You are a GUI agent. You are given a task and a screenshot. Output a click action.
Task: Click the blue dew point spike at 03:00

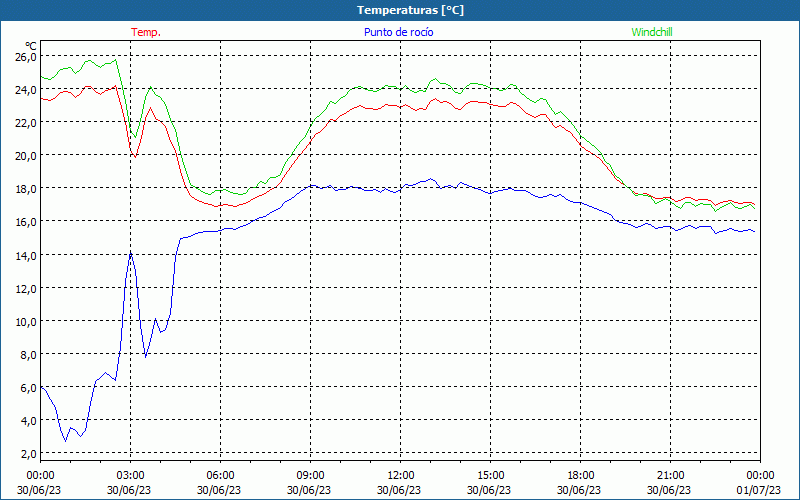point(131,253)
